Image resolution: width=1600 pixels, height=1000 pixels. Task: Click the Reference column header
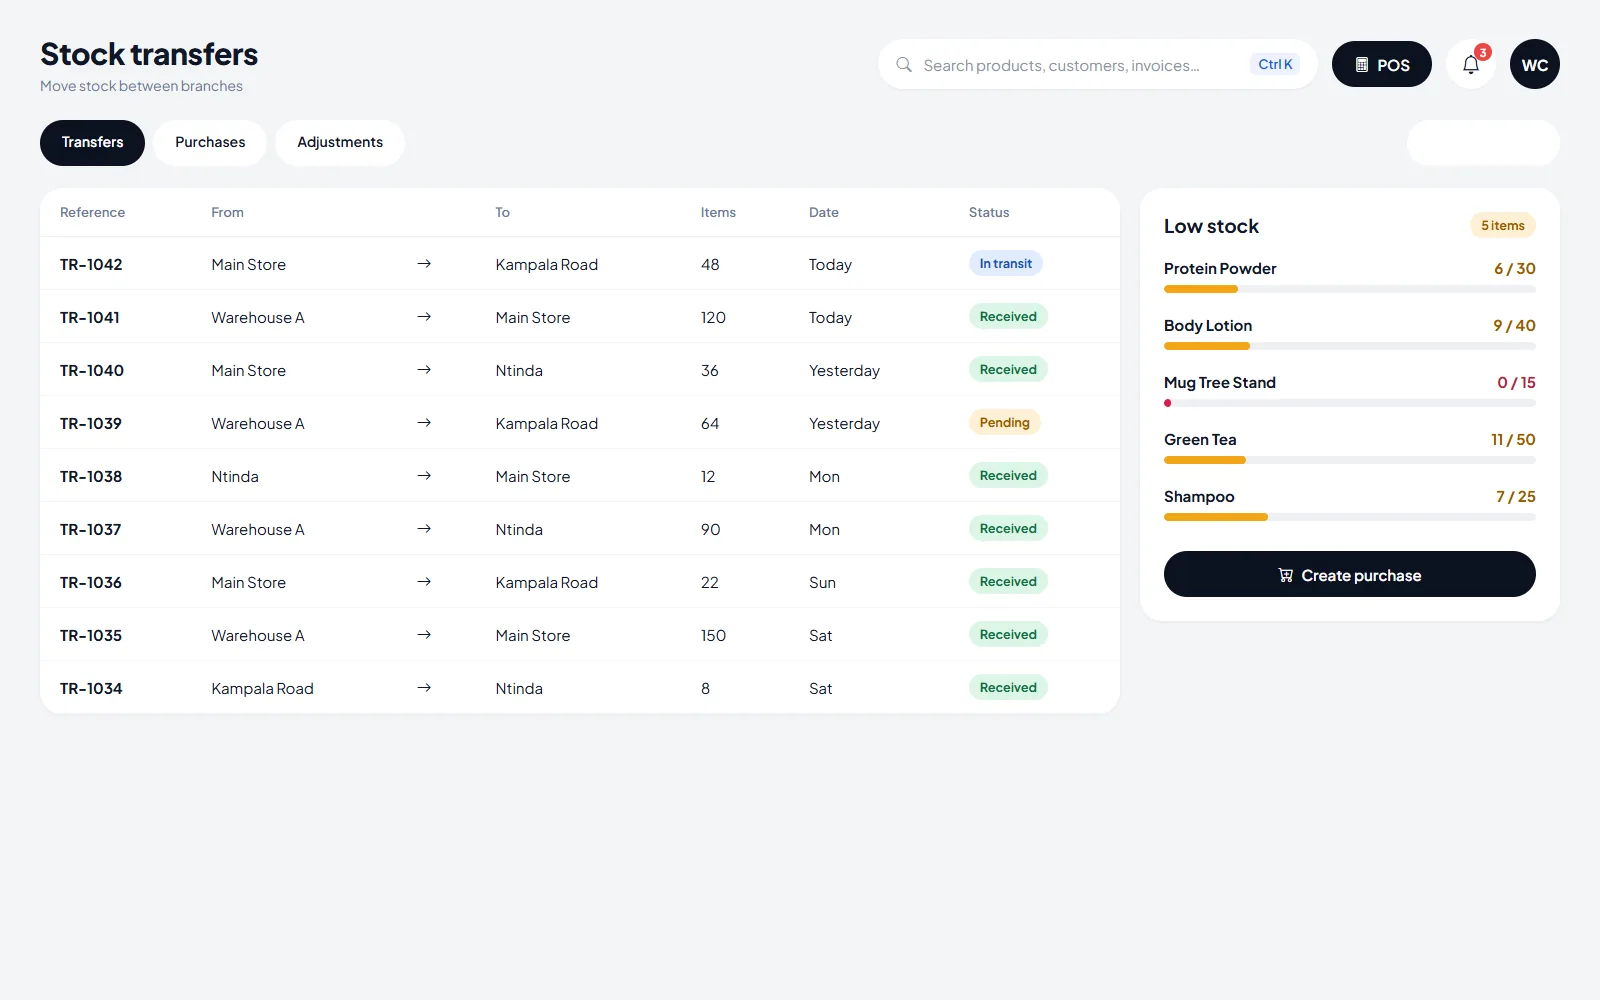[92, 212]
